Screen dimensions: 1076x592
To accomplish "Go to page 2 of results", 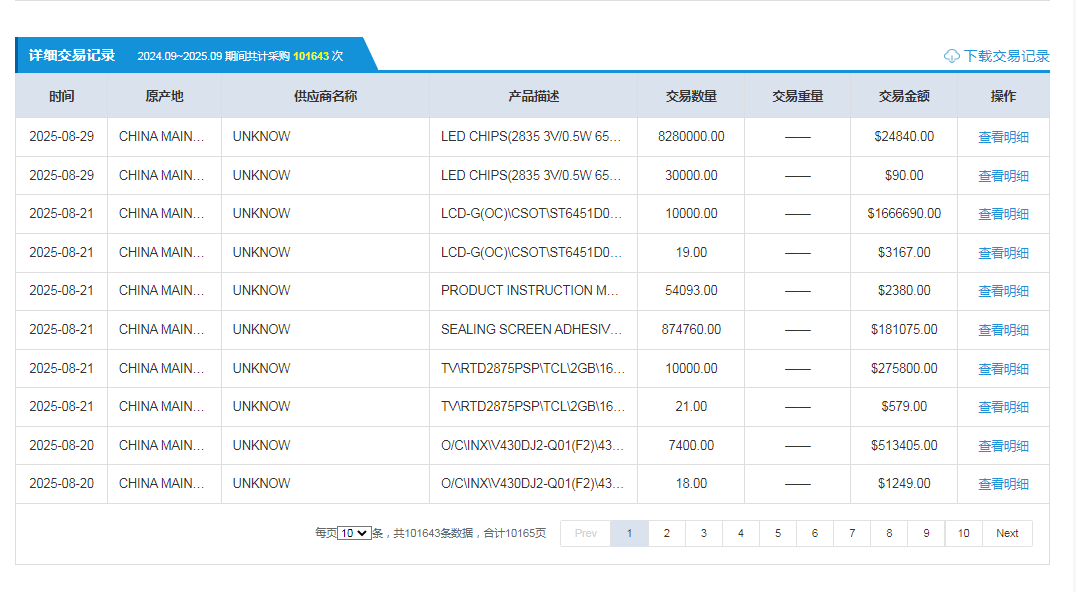I will click(x=666, y=534).
